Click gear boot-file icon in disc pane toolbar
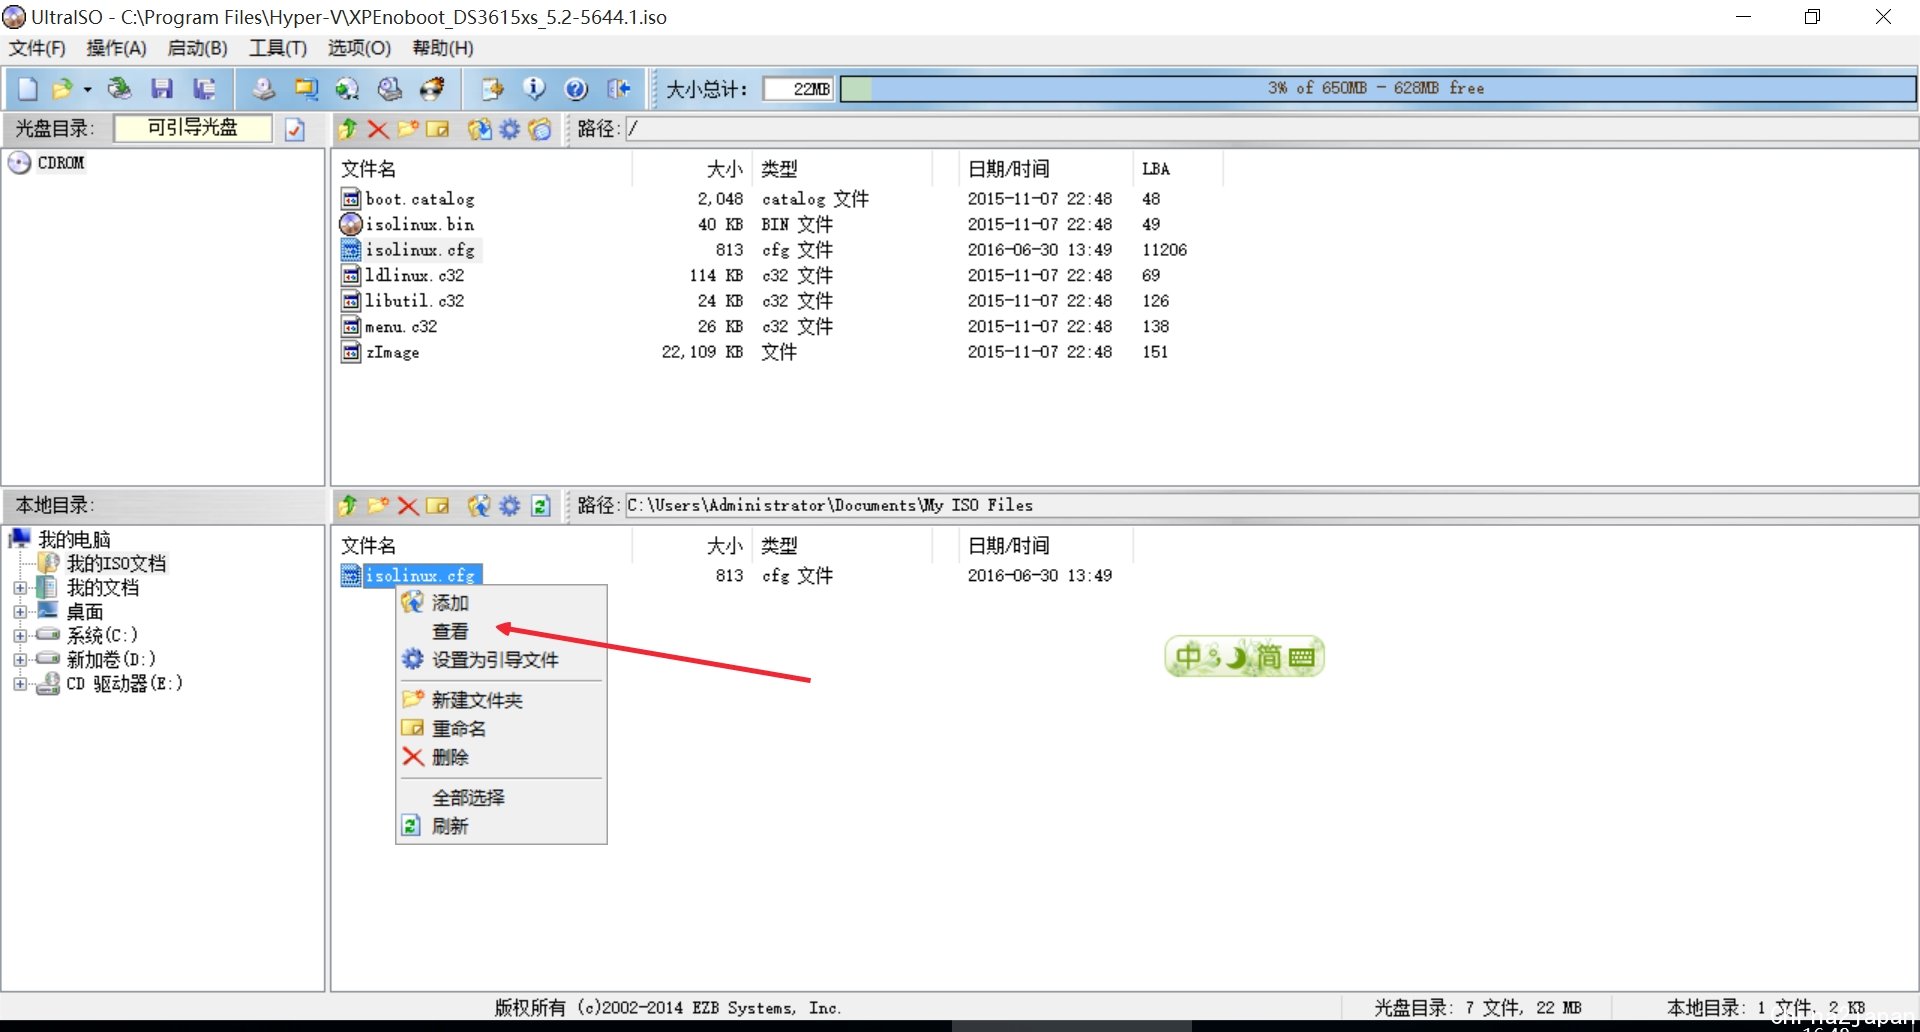Viewport: 1920px width, 1032px height. coord(510,129)
